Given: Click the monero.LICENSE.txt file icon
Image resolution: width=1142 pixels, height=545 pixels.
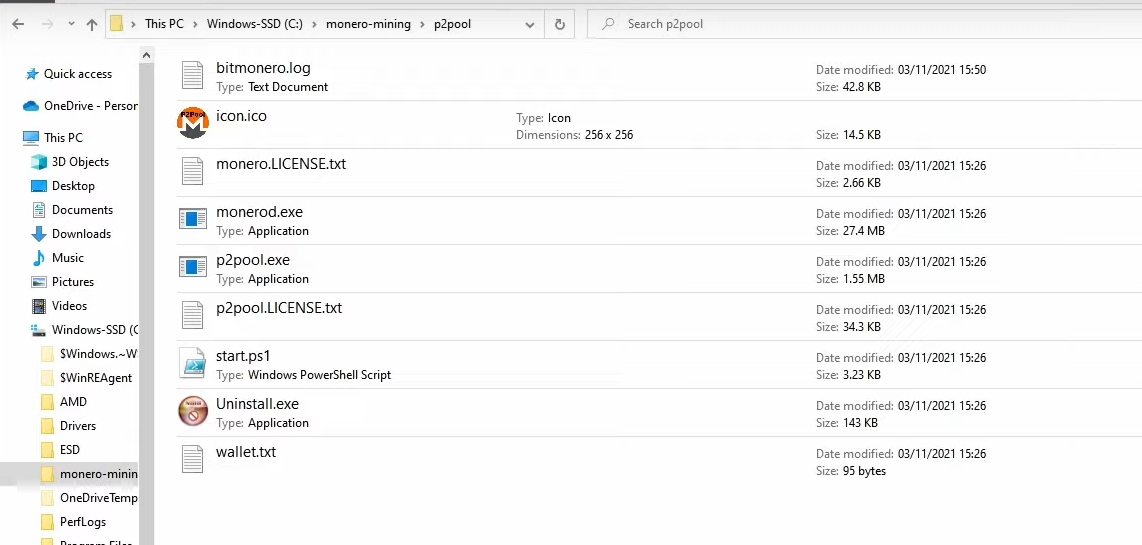Looking at the screenshot, I should pos(192,172).
